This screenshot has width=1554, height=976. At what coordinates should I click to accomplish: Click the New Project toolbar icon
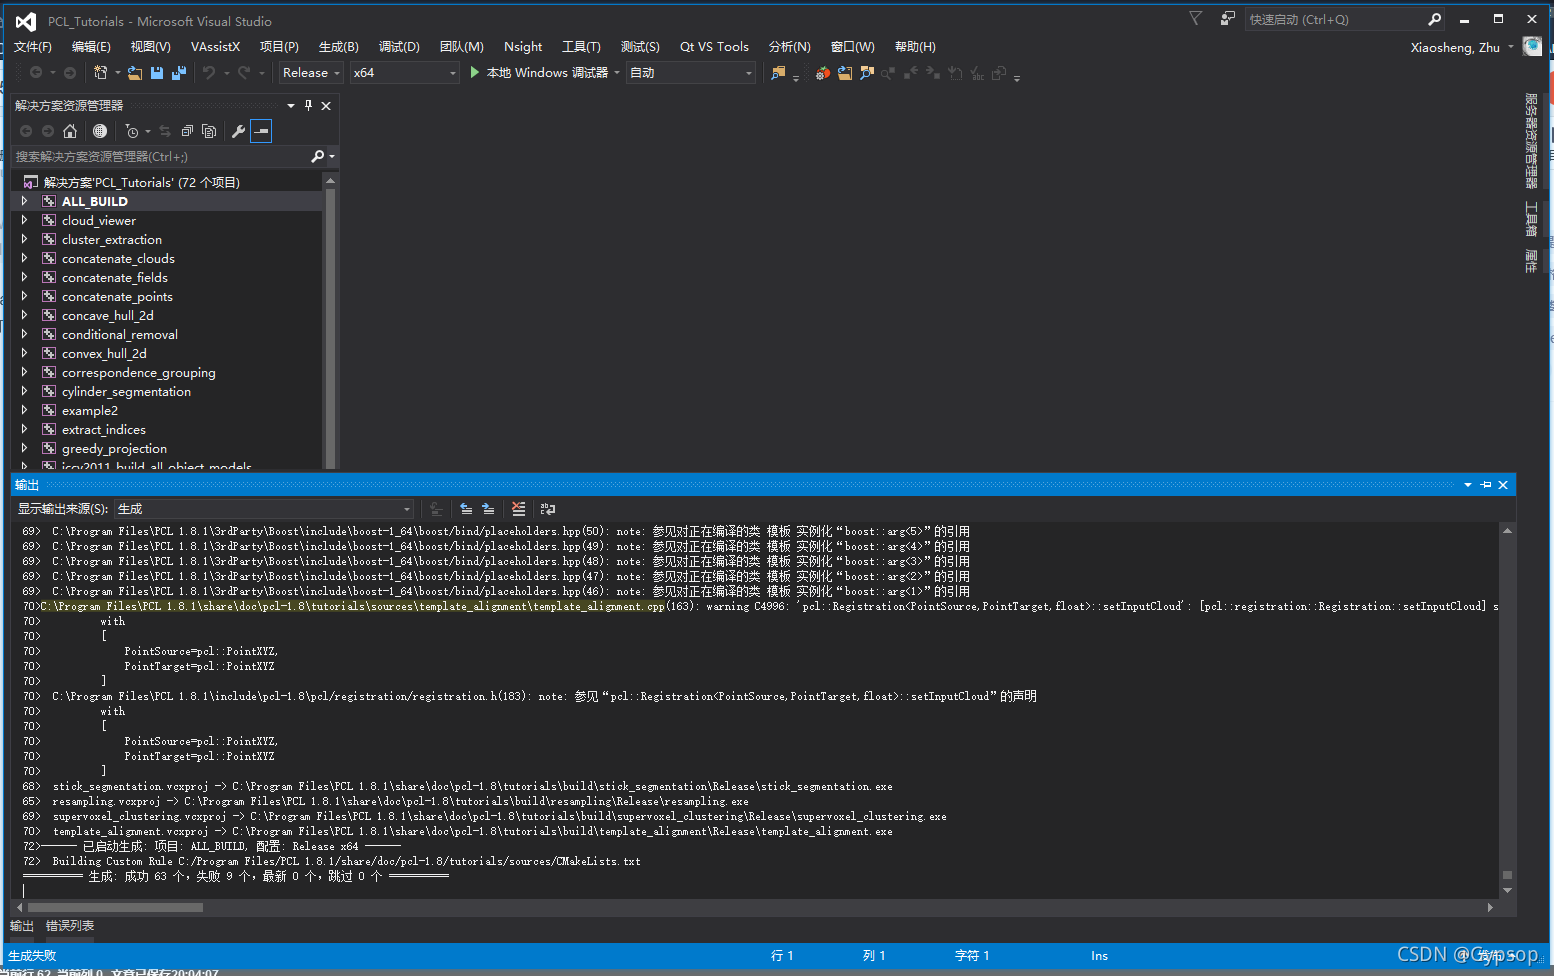point(100,73)
